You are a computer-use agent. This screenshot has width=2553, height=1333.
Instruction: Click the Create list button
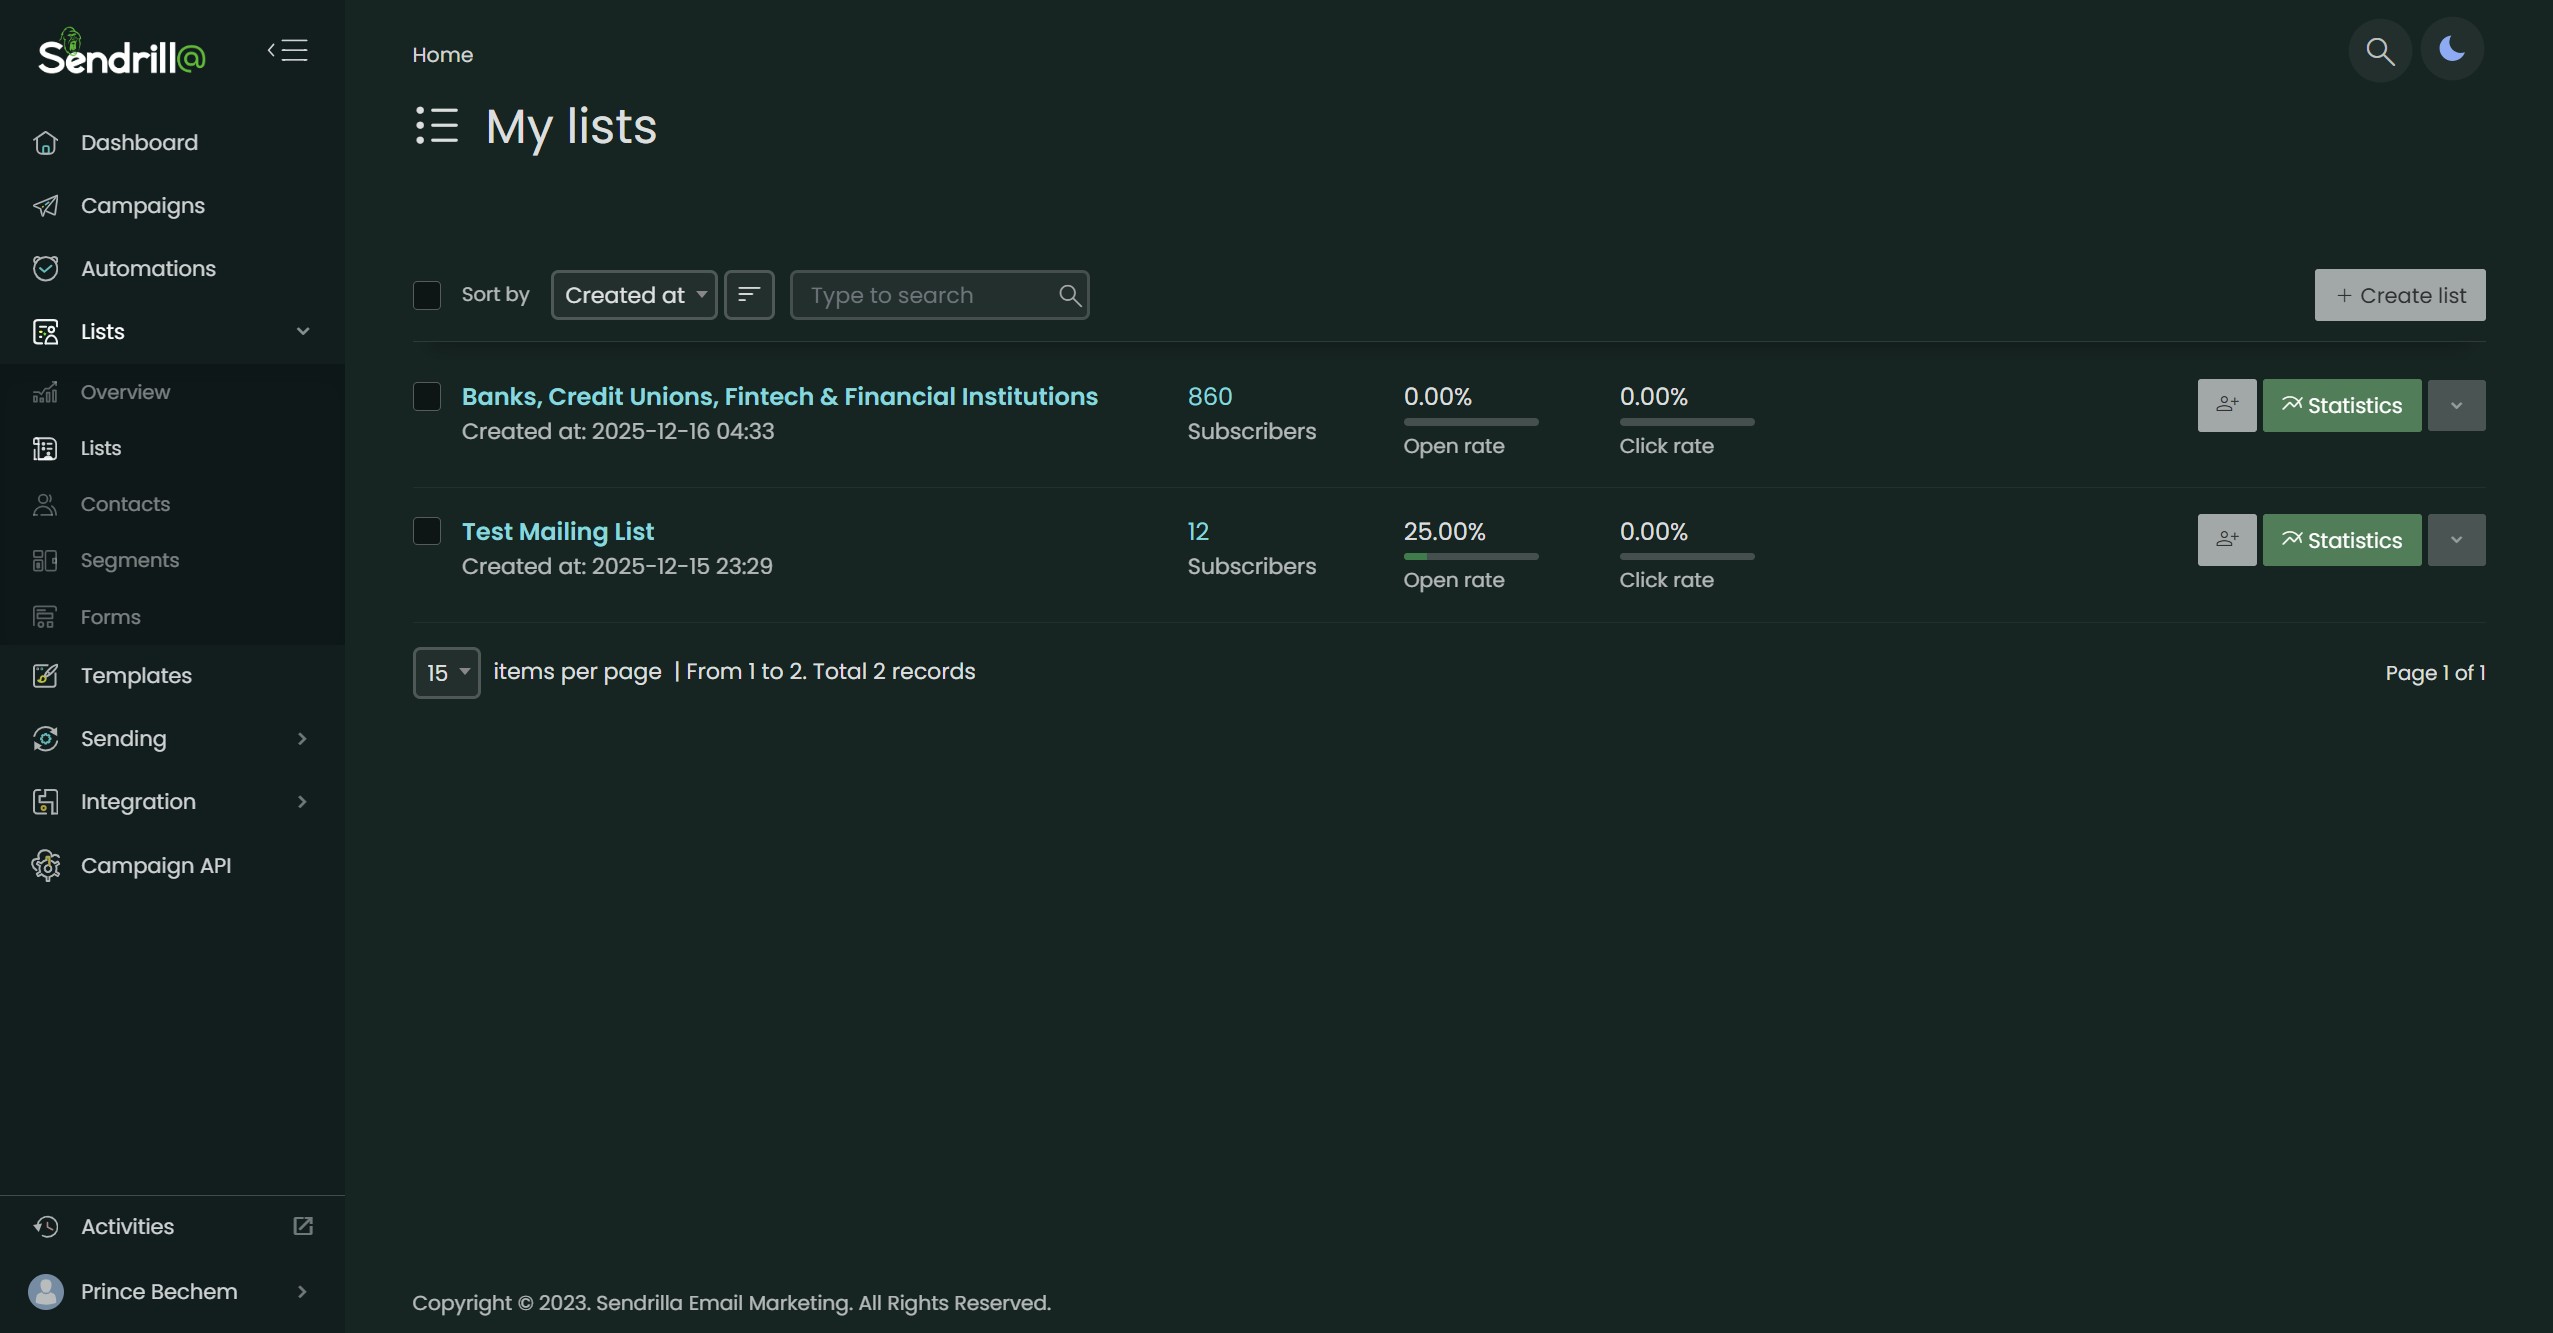[x=2399, y=295]
